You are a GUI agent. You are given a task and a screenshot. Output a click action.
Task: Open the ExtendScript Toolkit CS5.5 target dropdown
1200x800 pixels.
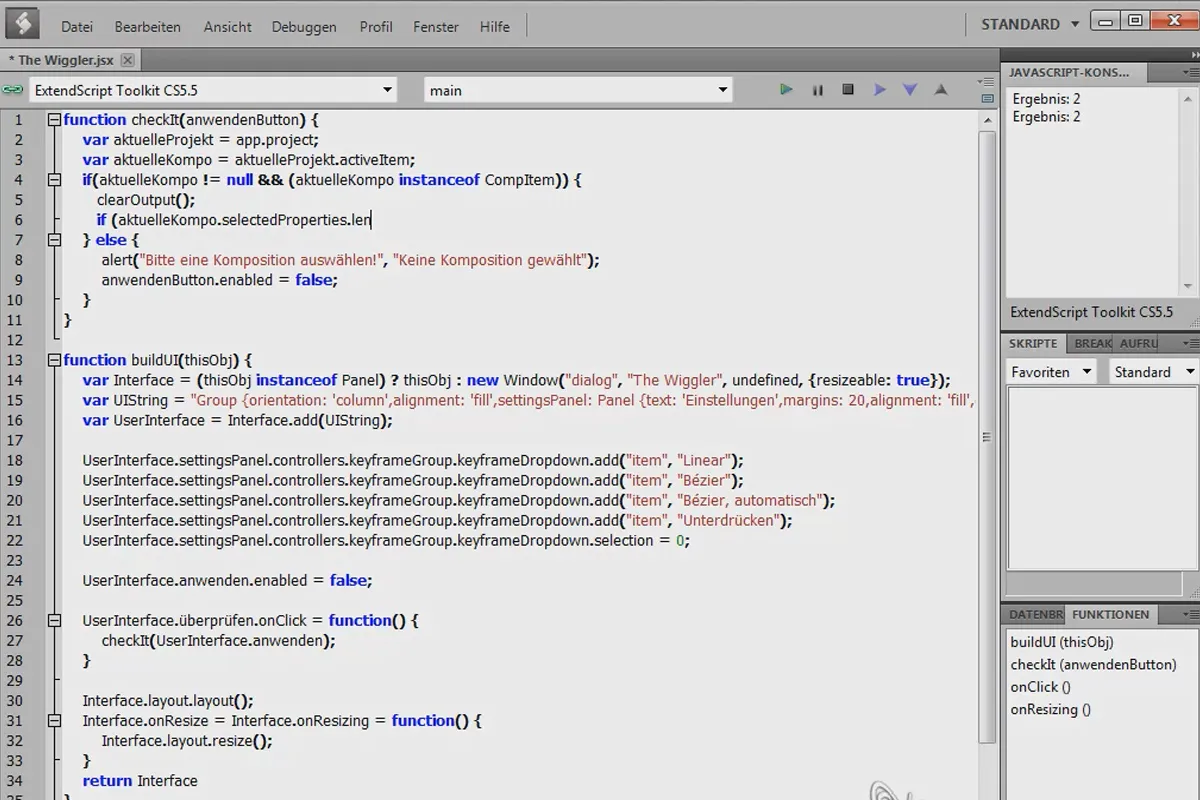[212, 90]
